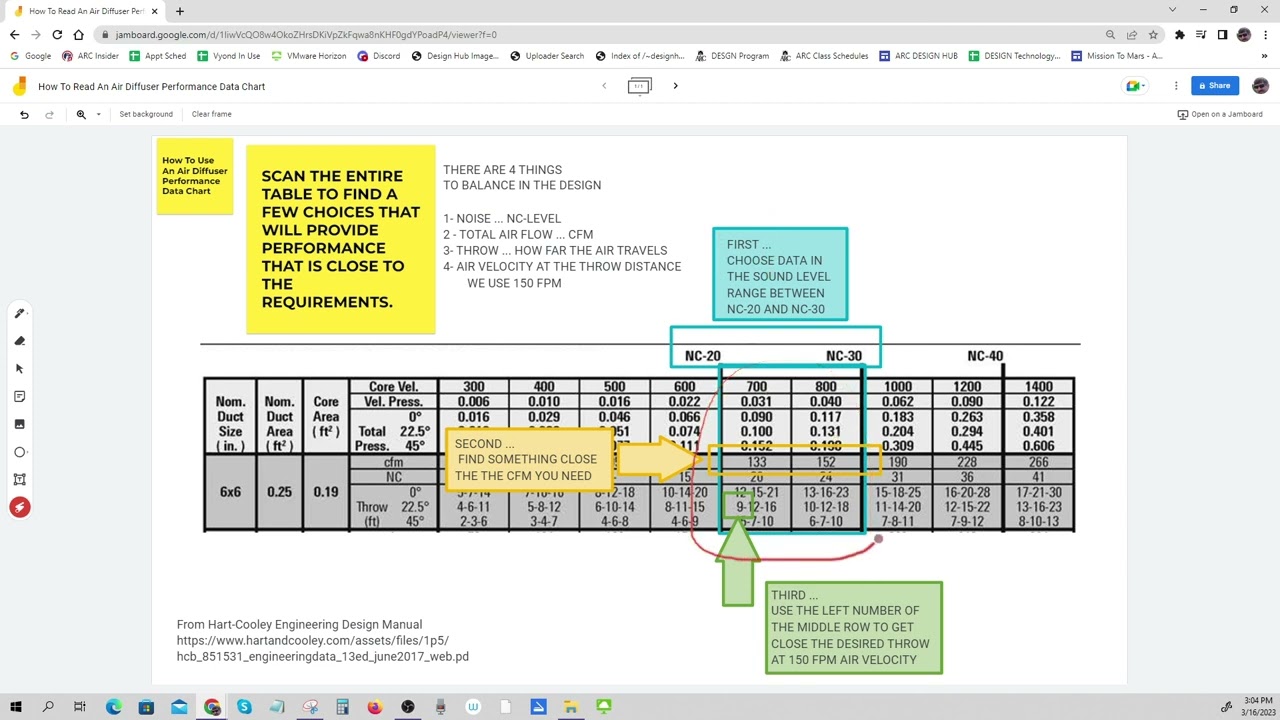1280x720 pixels.
Task: Open Windows Start menu
Action: coord(15,707)
